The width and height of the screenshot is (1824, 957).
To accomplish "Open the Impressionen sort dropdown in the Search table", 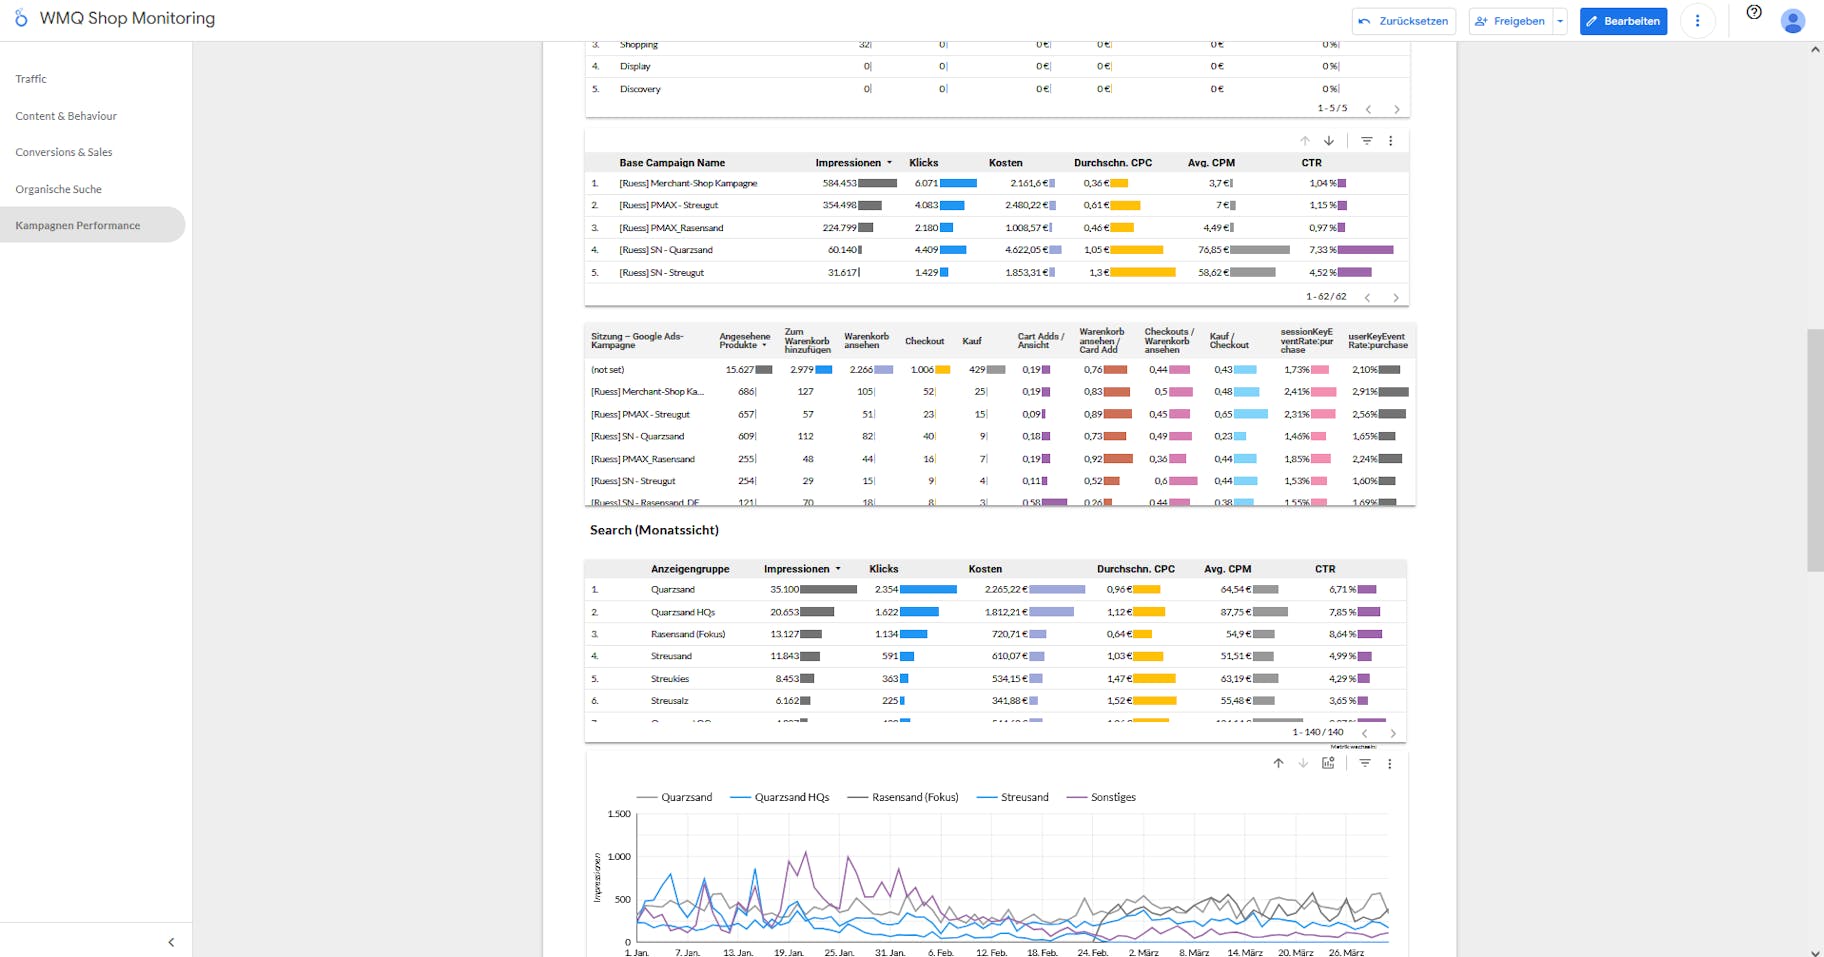I will (x=838, y=568).
